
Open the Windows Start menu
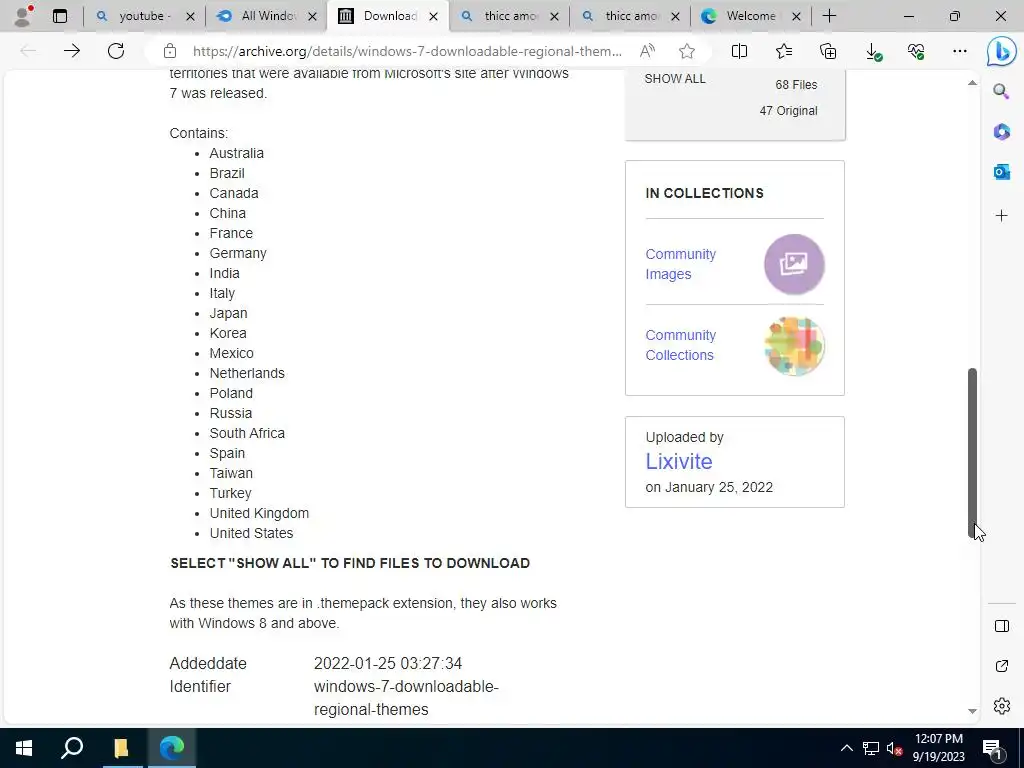(x=24, y=748)
